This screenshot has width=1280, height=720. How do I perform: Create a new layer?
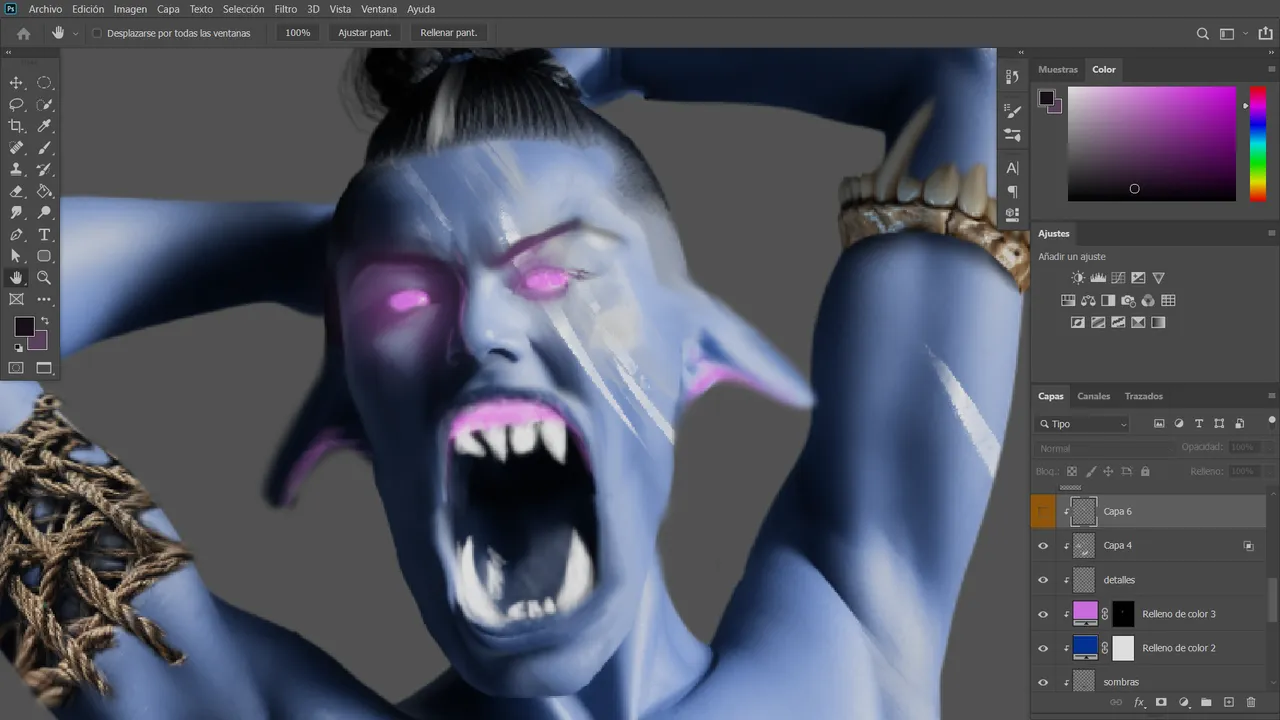pyautogui.click(x=1229, y=703)
